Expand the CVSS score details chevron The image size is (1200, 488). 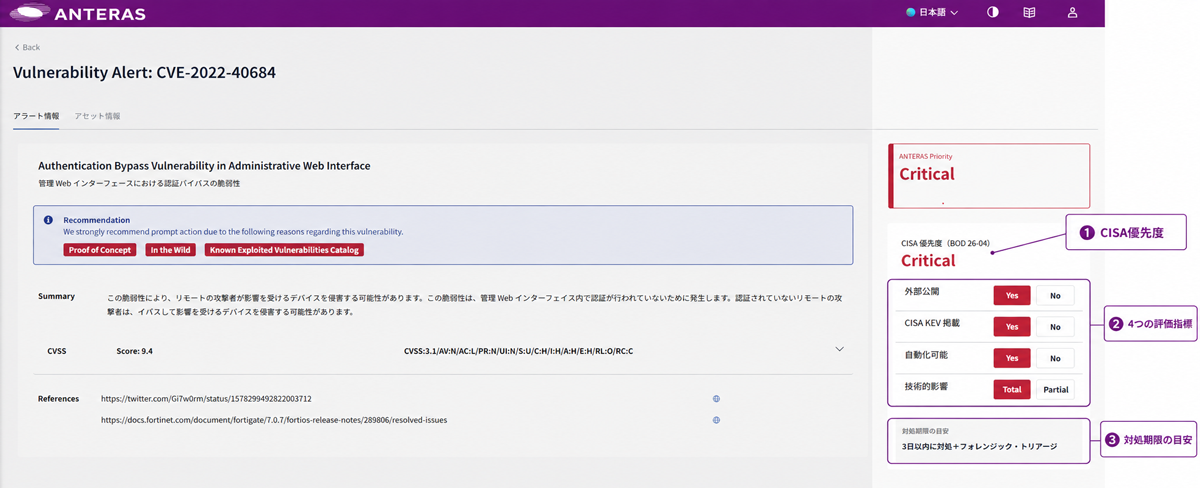pos(839,349)
